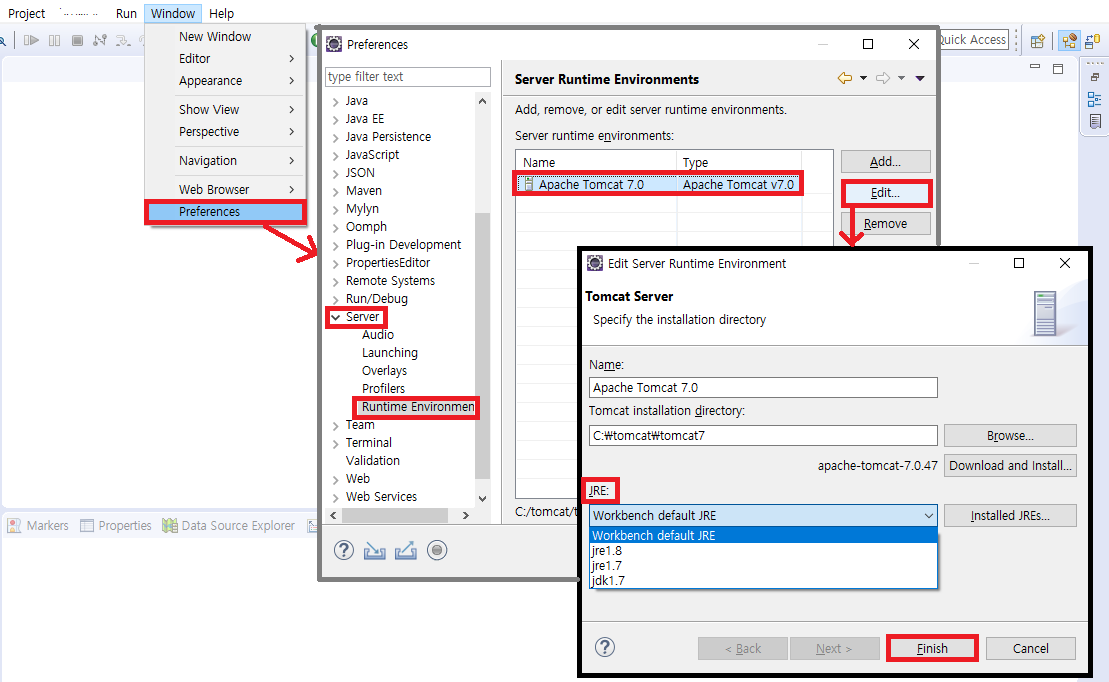Click the Remove button
Screen dimensions: 1109x682
[x=886, y=224]
